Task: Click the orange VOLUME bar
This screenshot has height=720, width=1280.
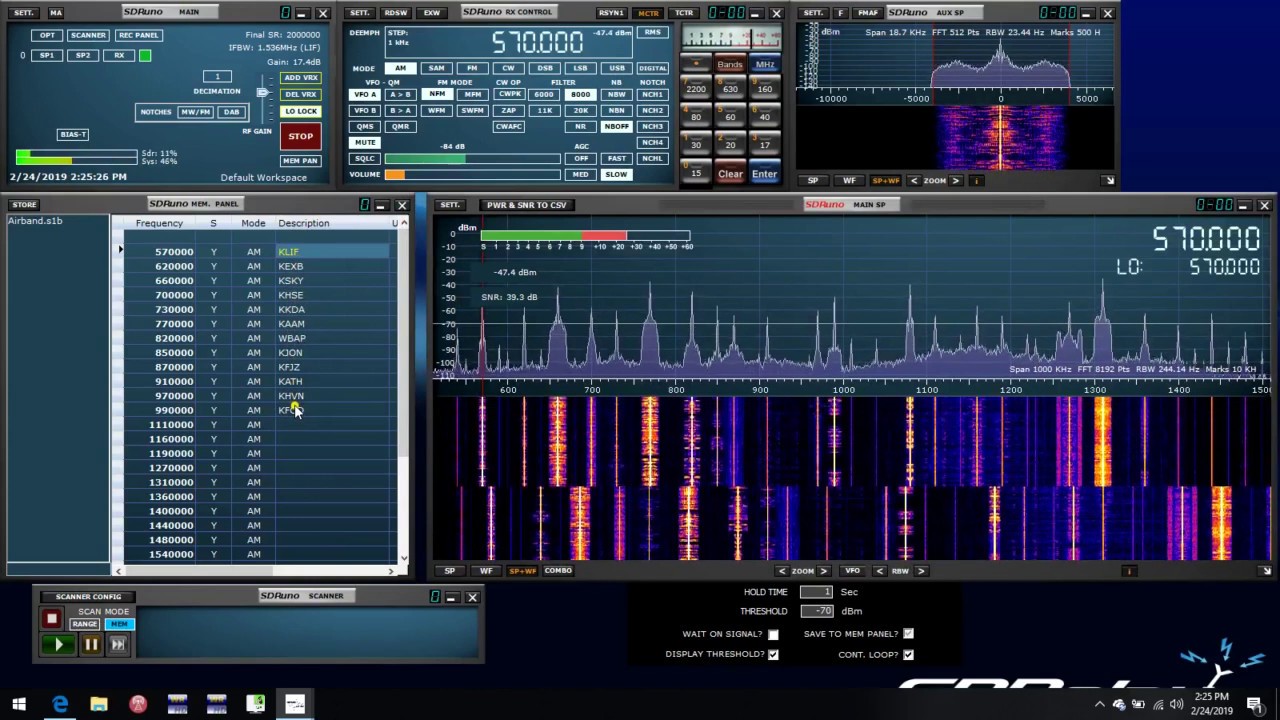Action: coord(472,175)
